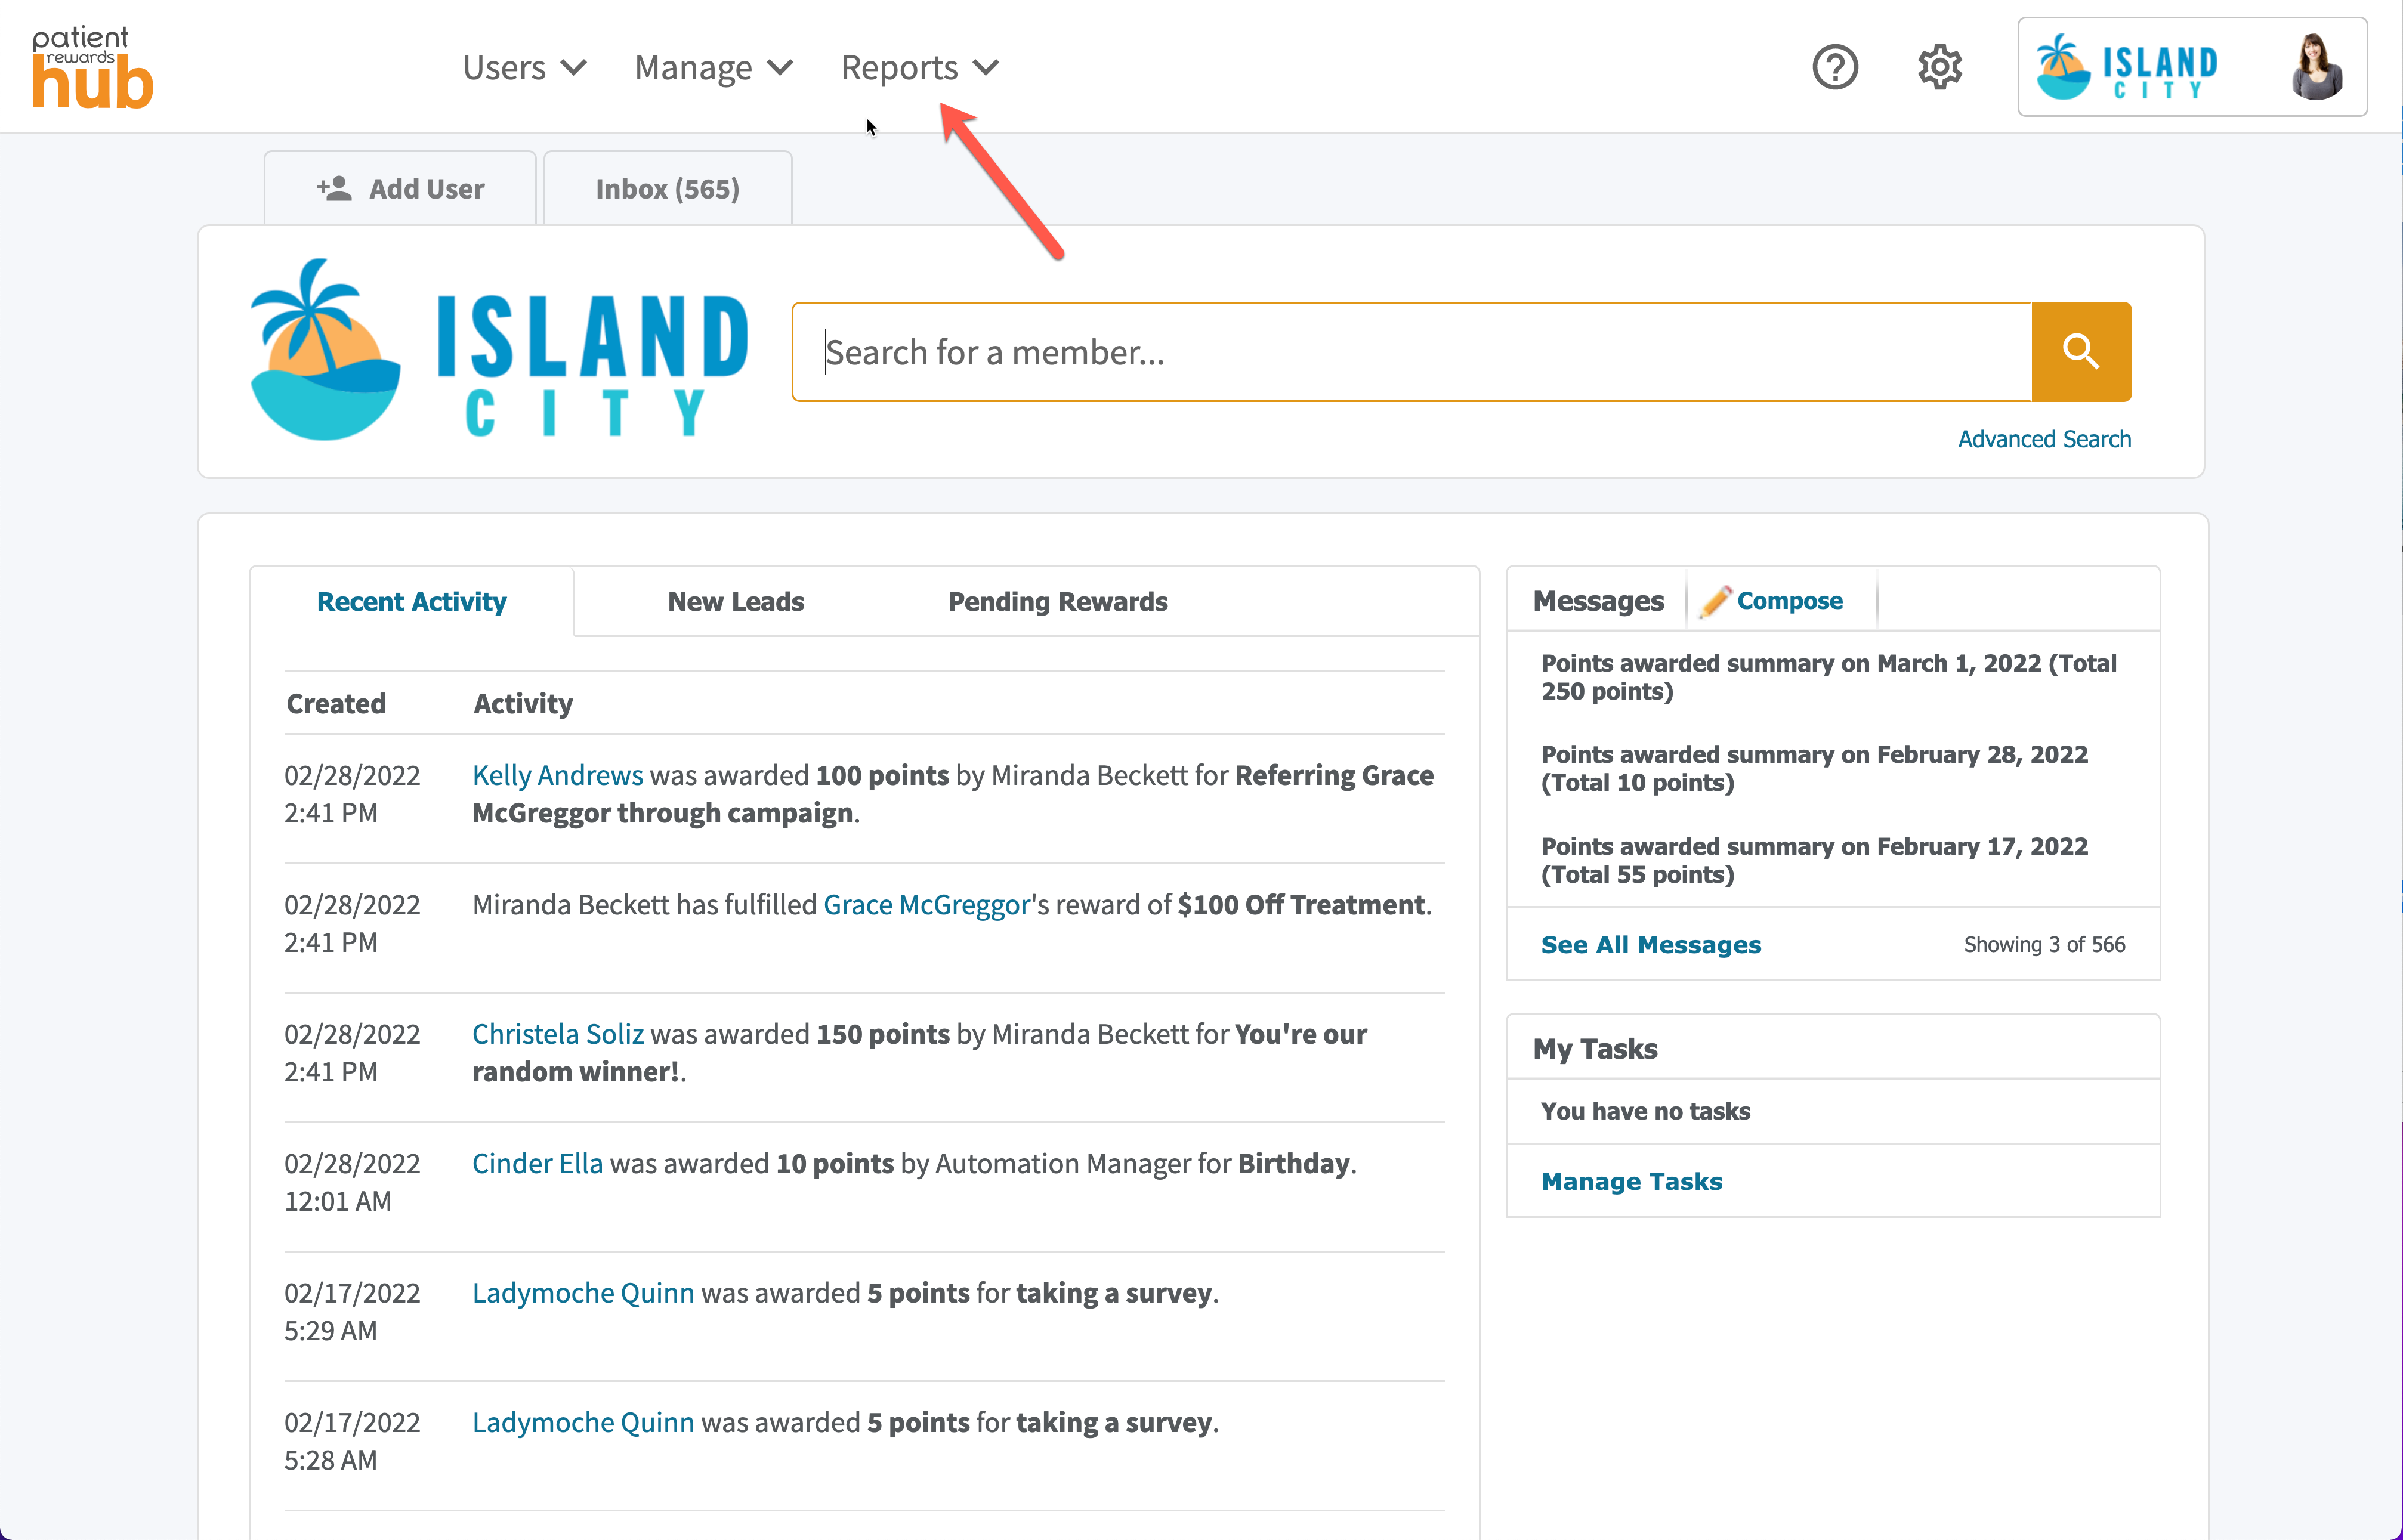Click 'You have no tasks' text
The height and width of the screenshot is (1540, 2403).
[x=1645, y=1111]
